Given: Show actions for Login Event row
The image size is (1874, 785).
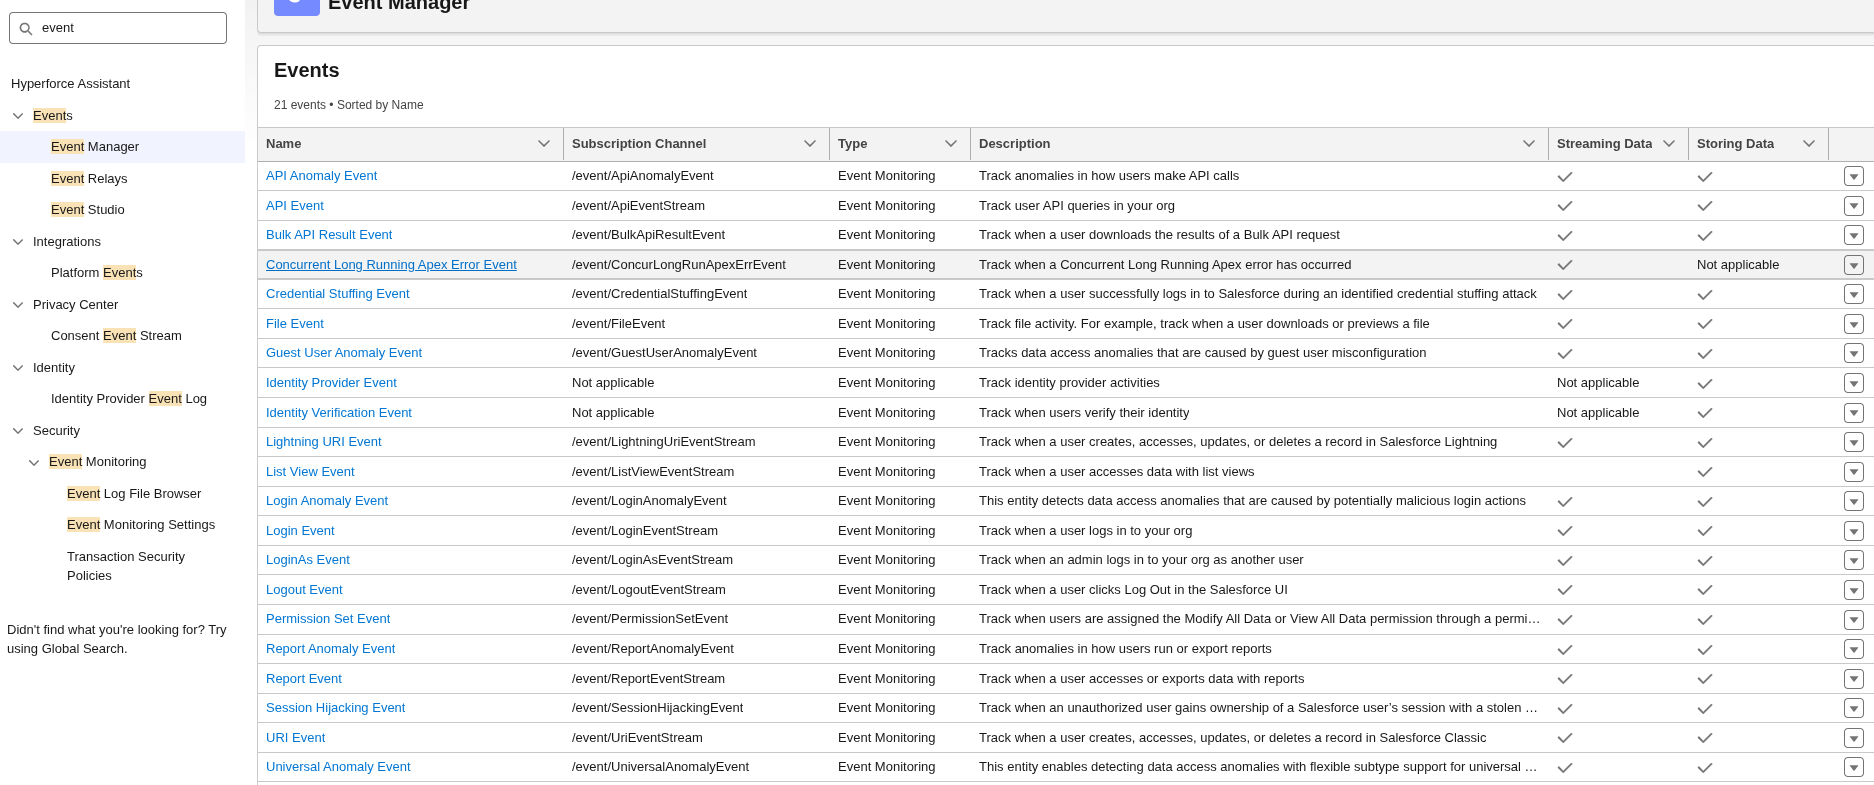Looking at the screenshot, I should 1853,531.
